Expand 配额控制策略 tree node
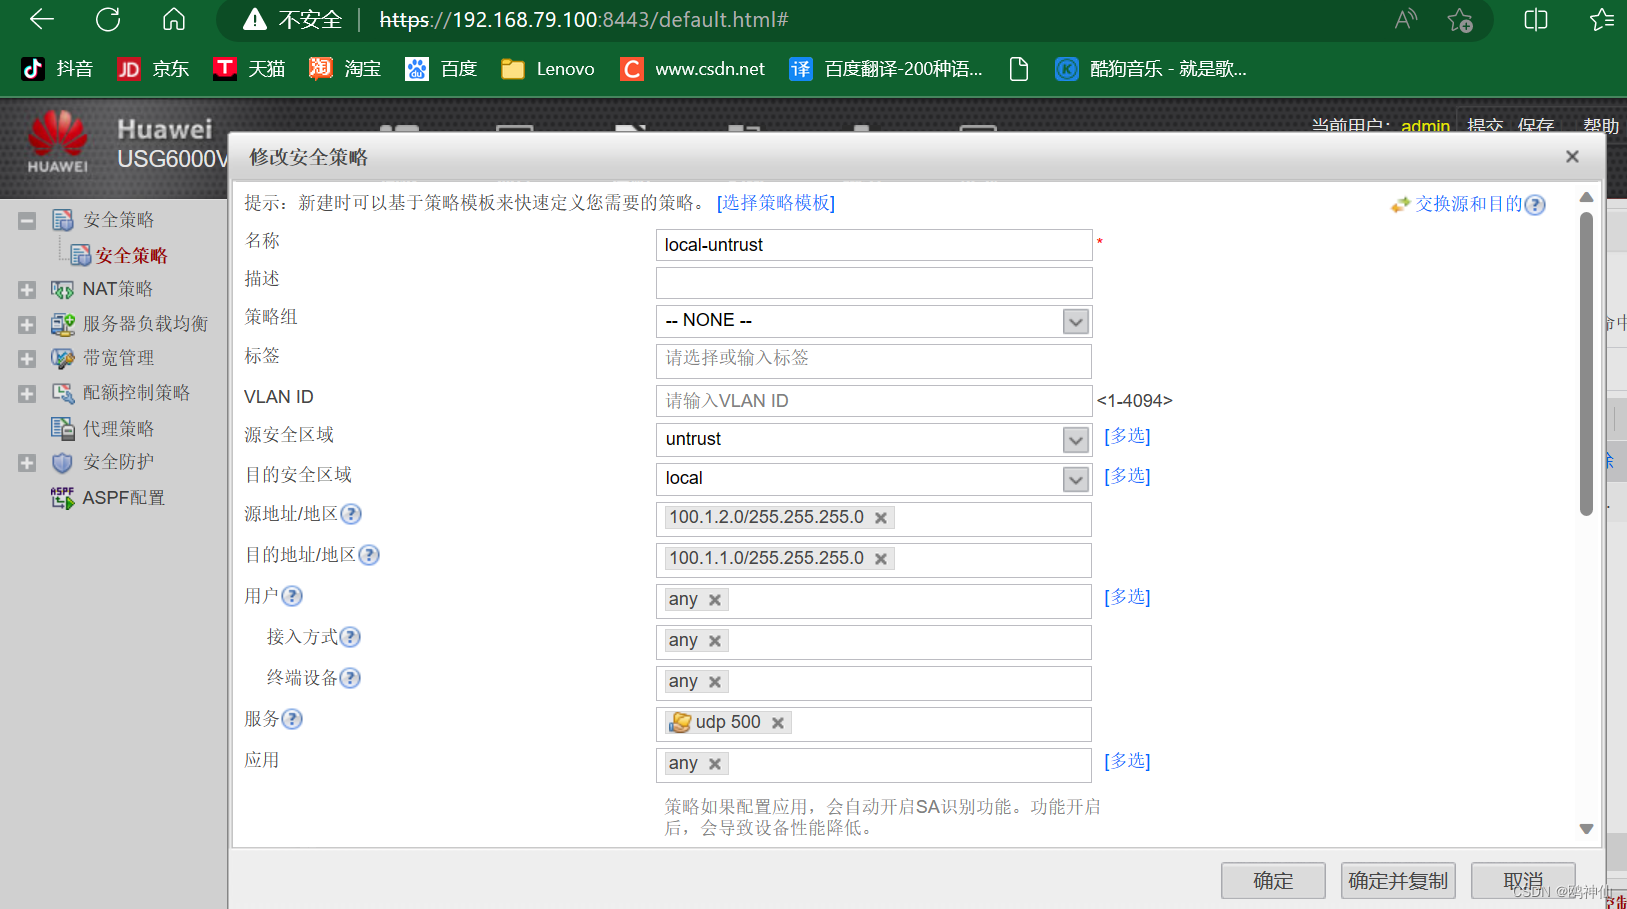The height and width of the screenshot is (909, 1627). (27, 394)
